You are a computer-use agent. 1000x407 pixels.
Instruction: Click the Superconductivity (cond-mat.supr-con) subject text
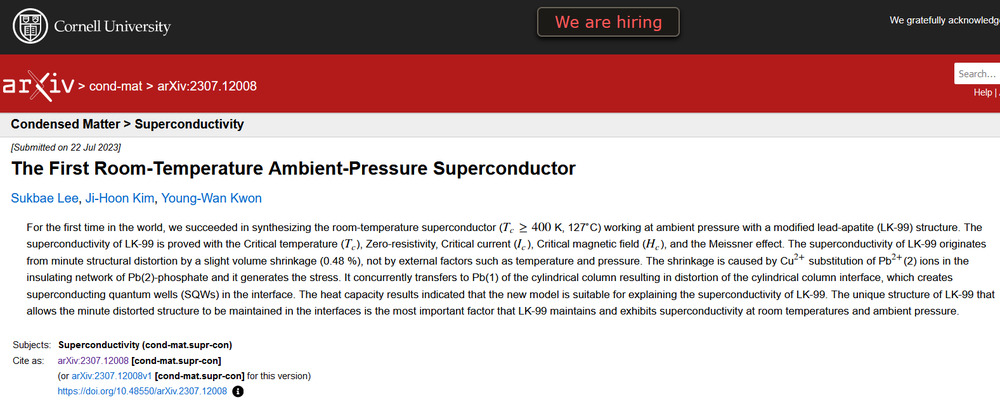[145, 345]
